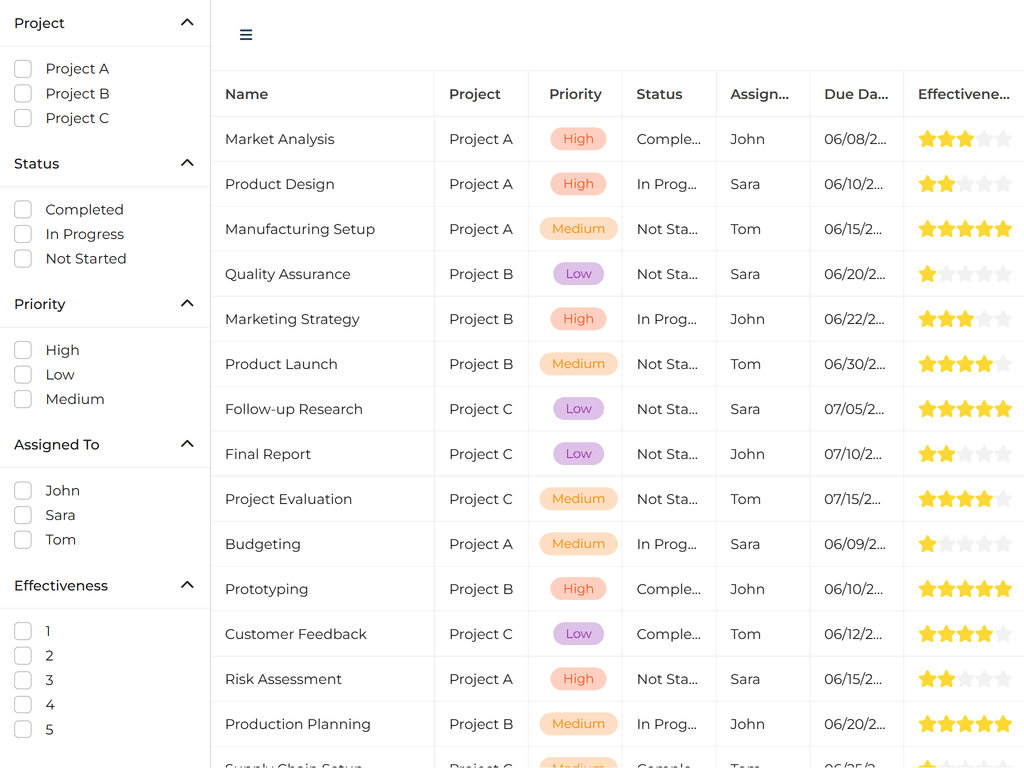Click the fourth star for Product Design effectiveness
The height and width of the screenshot is (768, 1024).
[x=982, y=184]
